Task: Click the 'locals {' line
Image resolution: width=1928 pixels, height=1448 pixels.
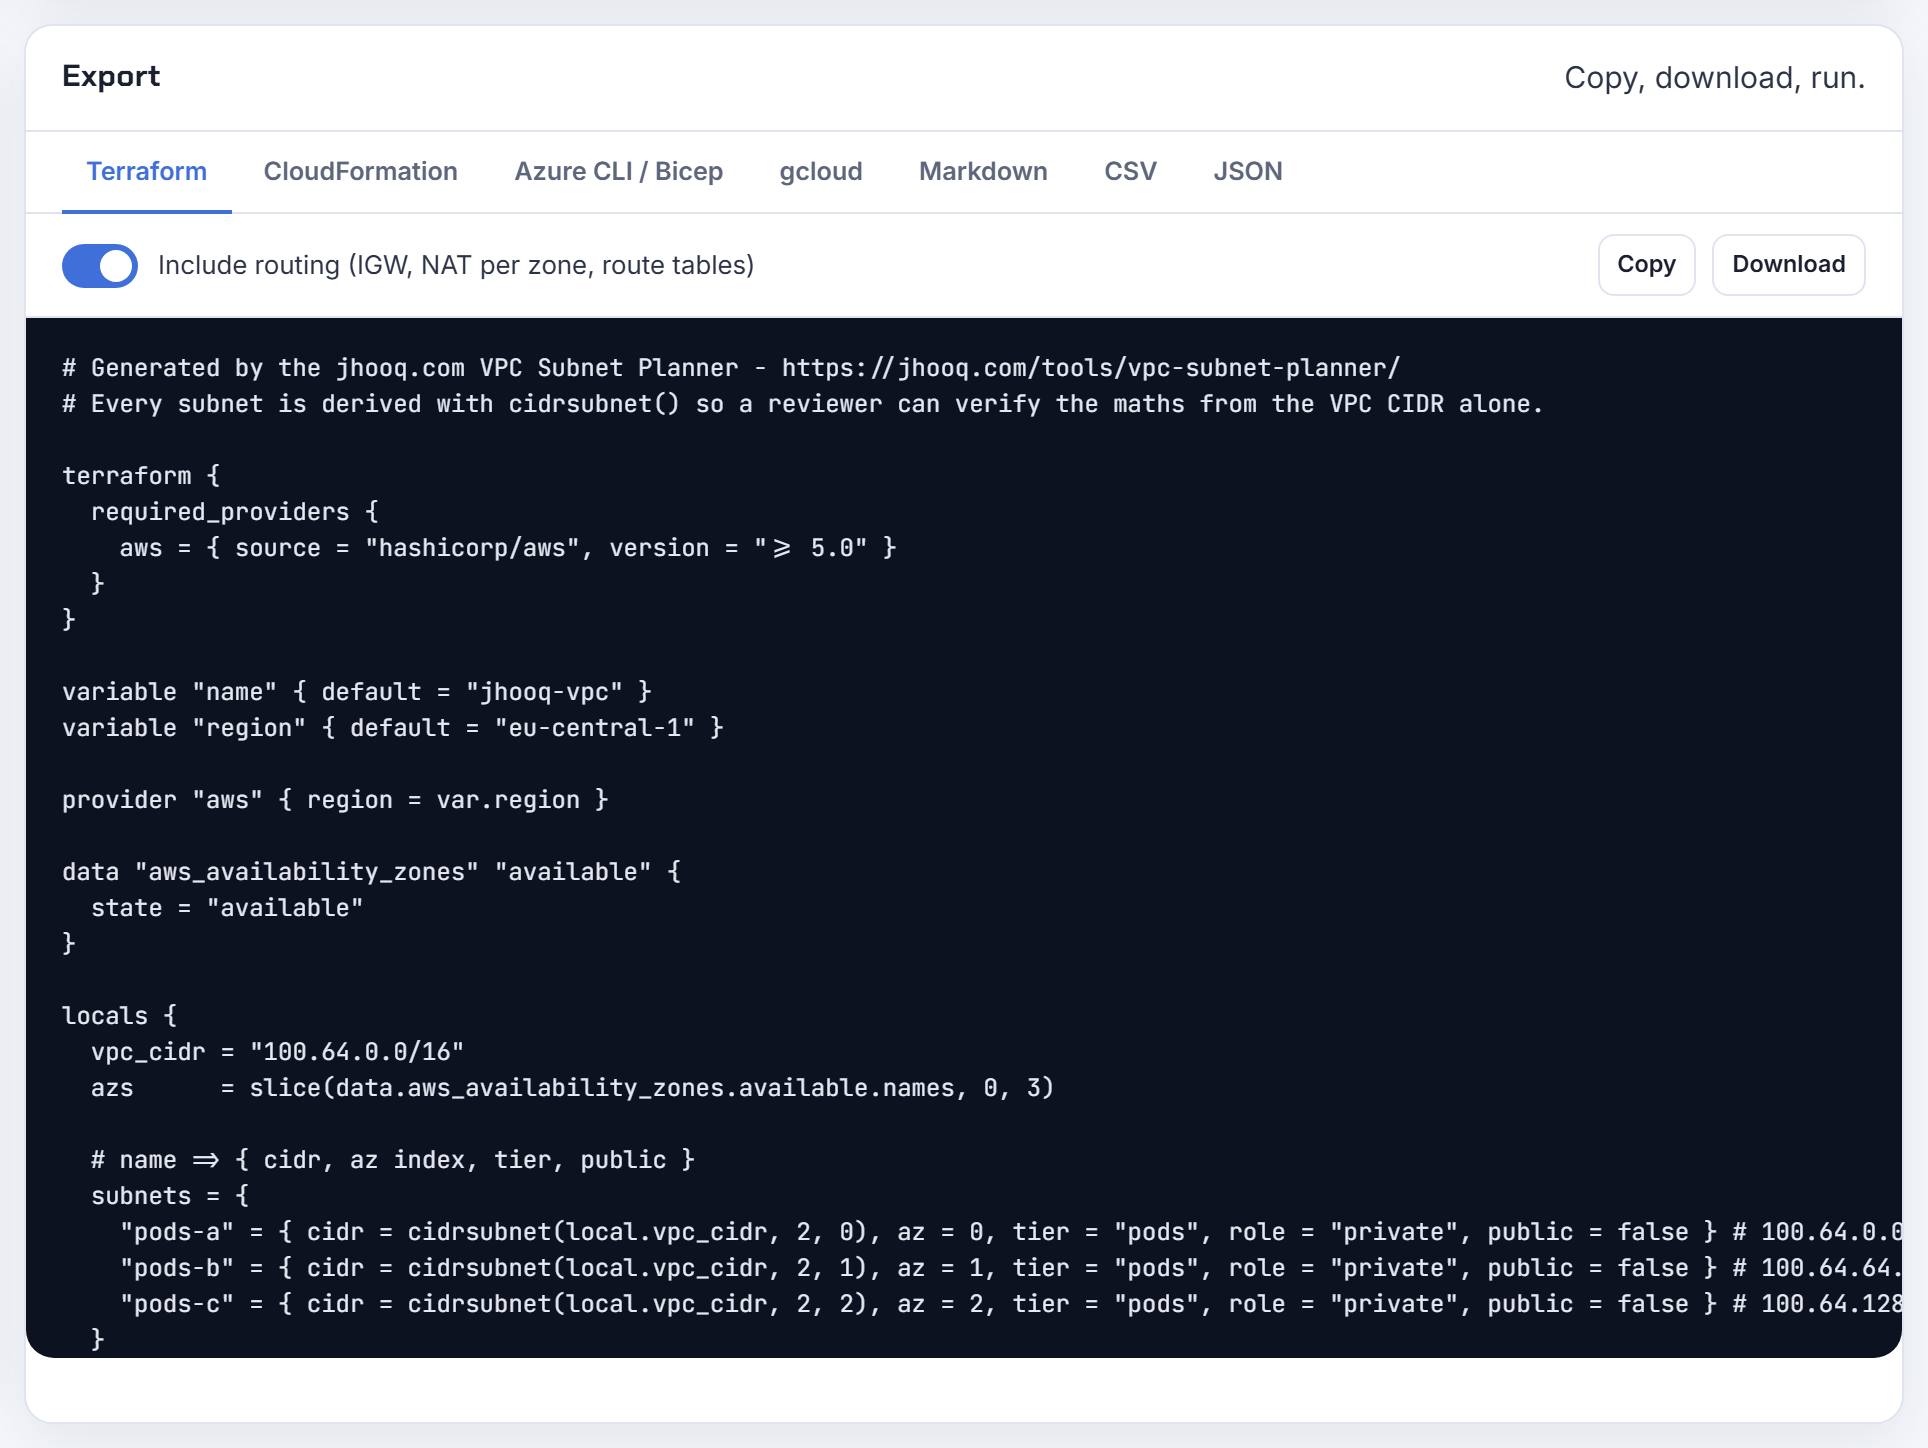Action: click(120, 1016)
